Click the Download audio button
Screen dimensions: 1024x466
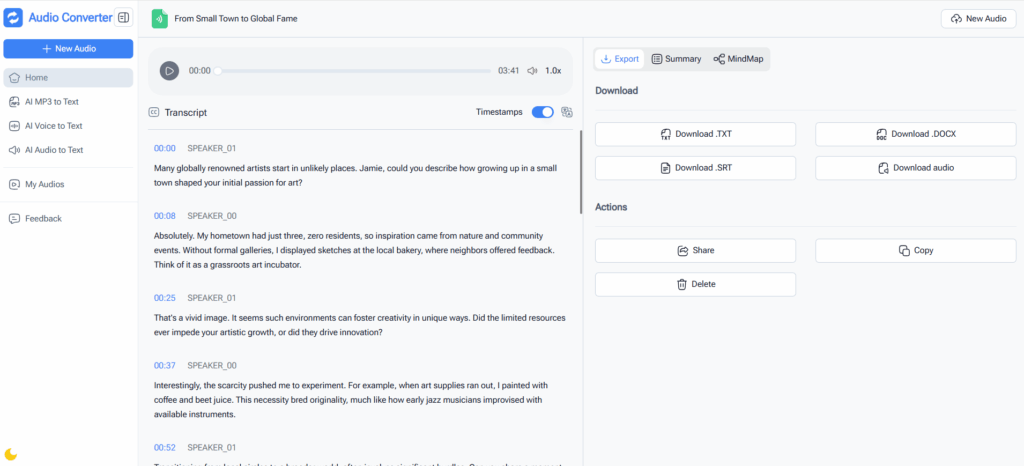point(916,168)
